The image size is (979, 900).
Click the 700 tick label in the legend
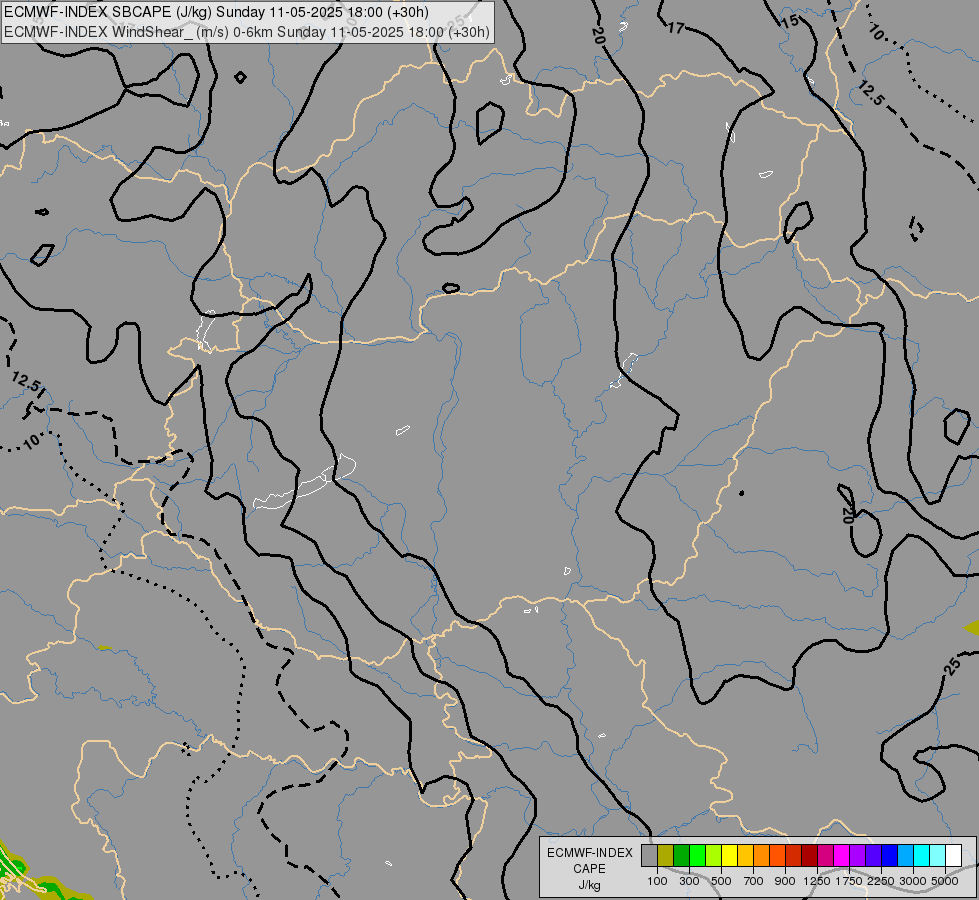tap(754, 881)
